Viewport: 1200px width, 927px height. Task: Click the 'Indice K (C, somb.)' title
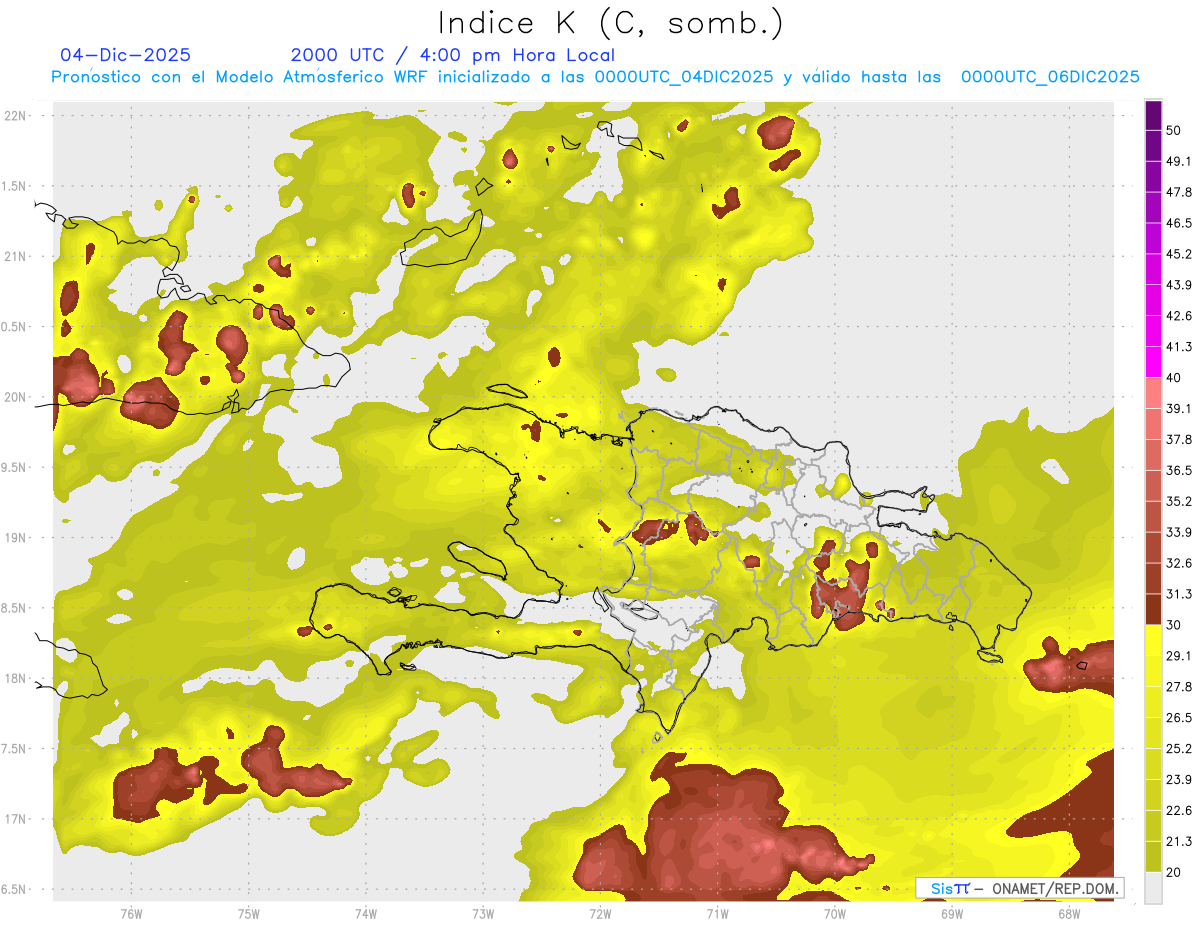coord(610,23)
